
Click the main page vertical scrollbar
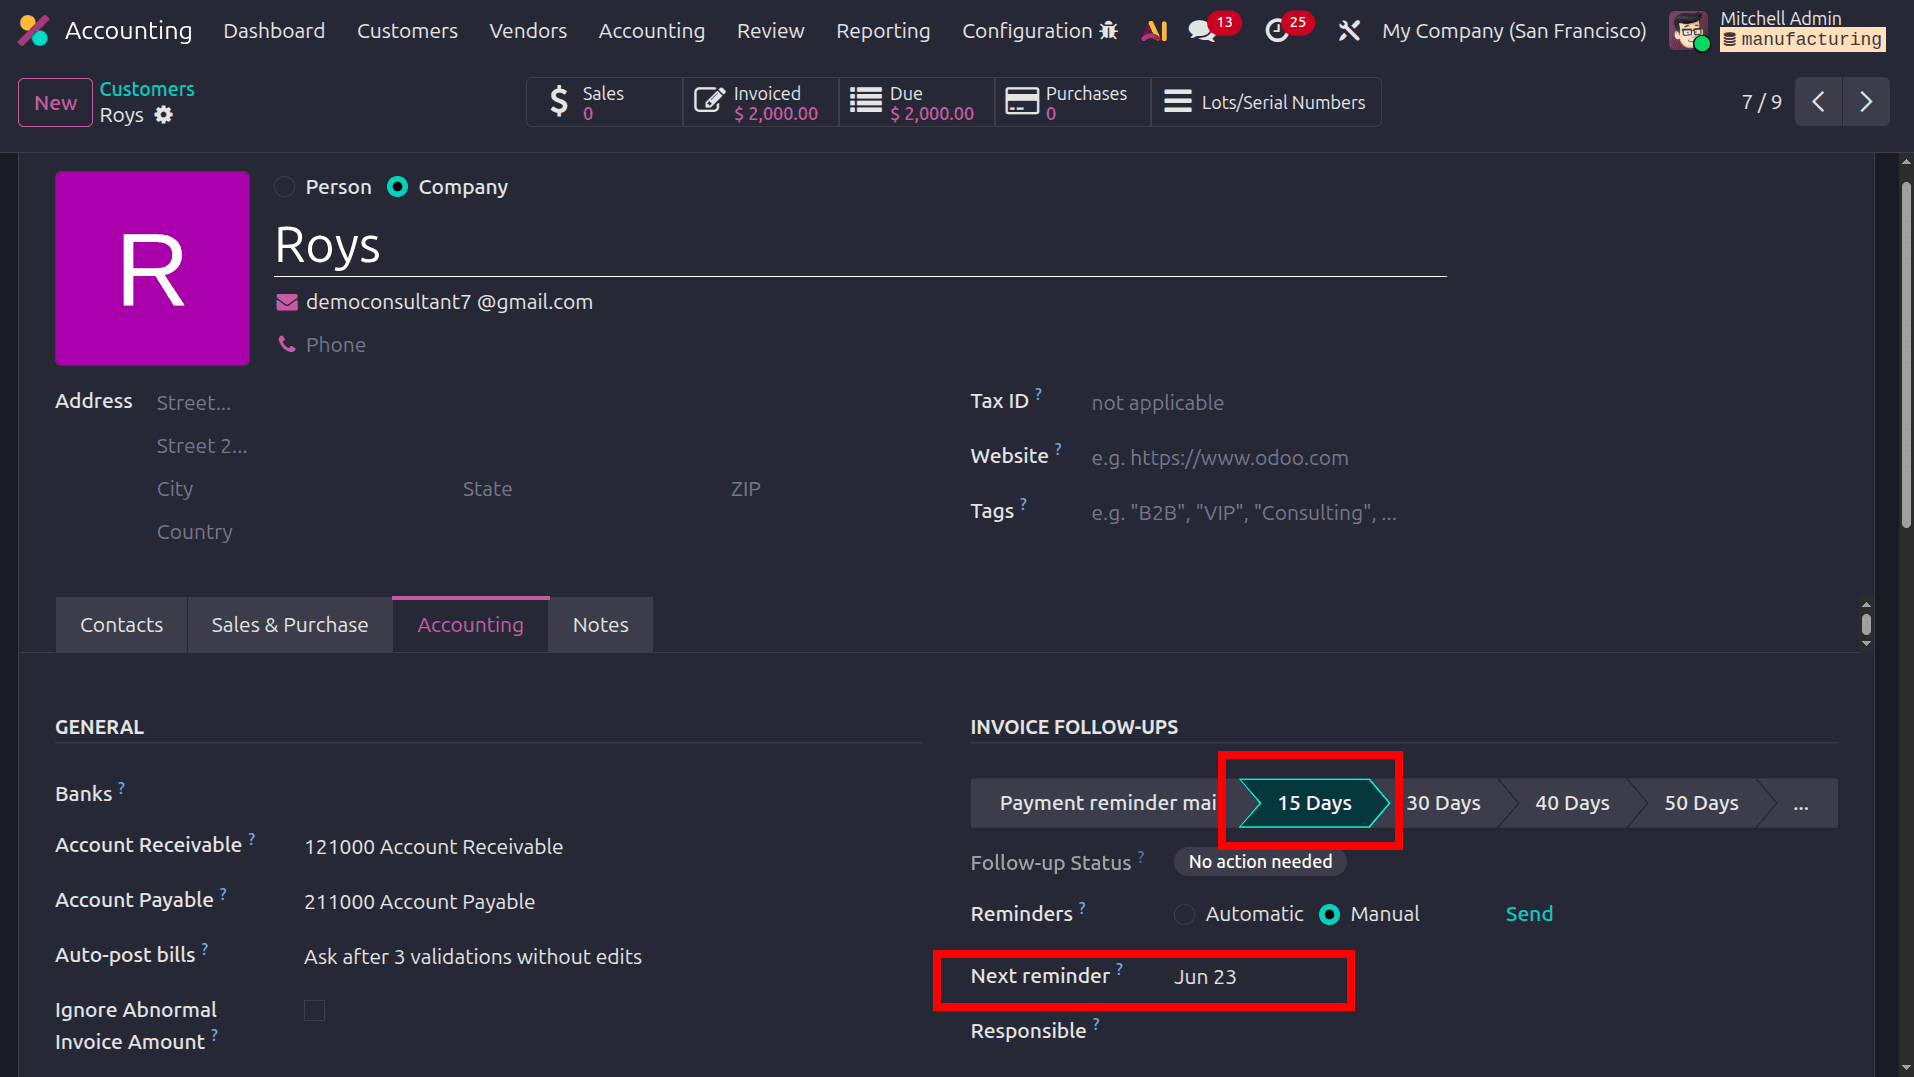coord(1906,355)
